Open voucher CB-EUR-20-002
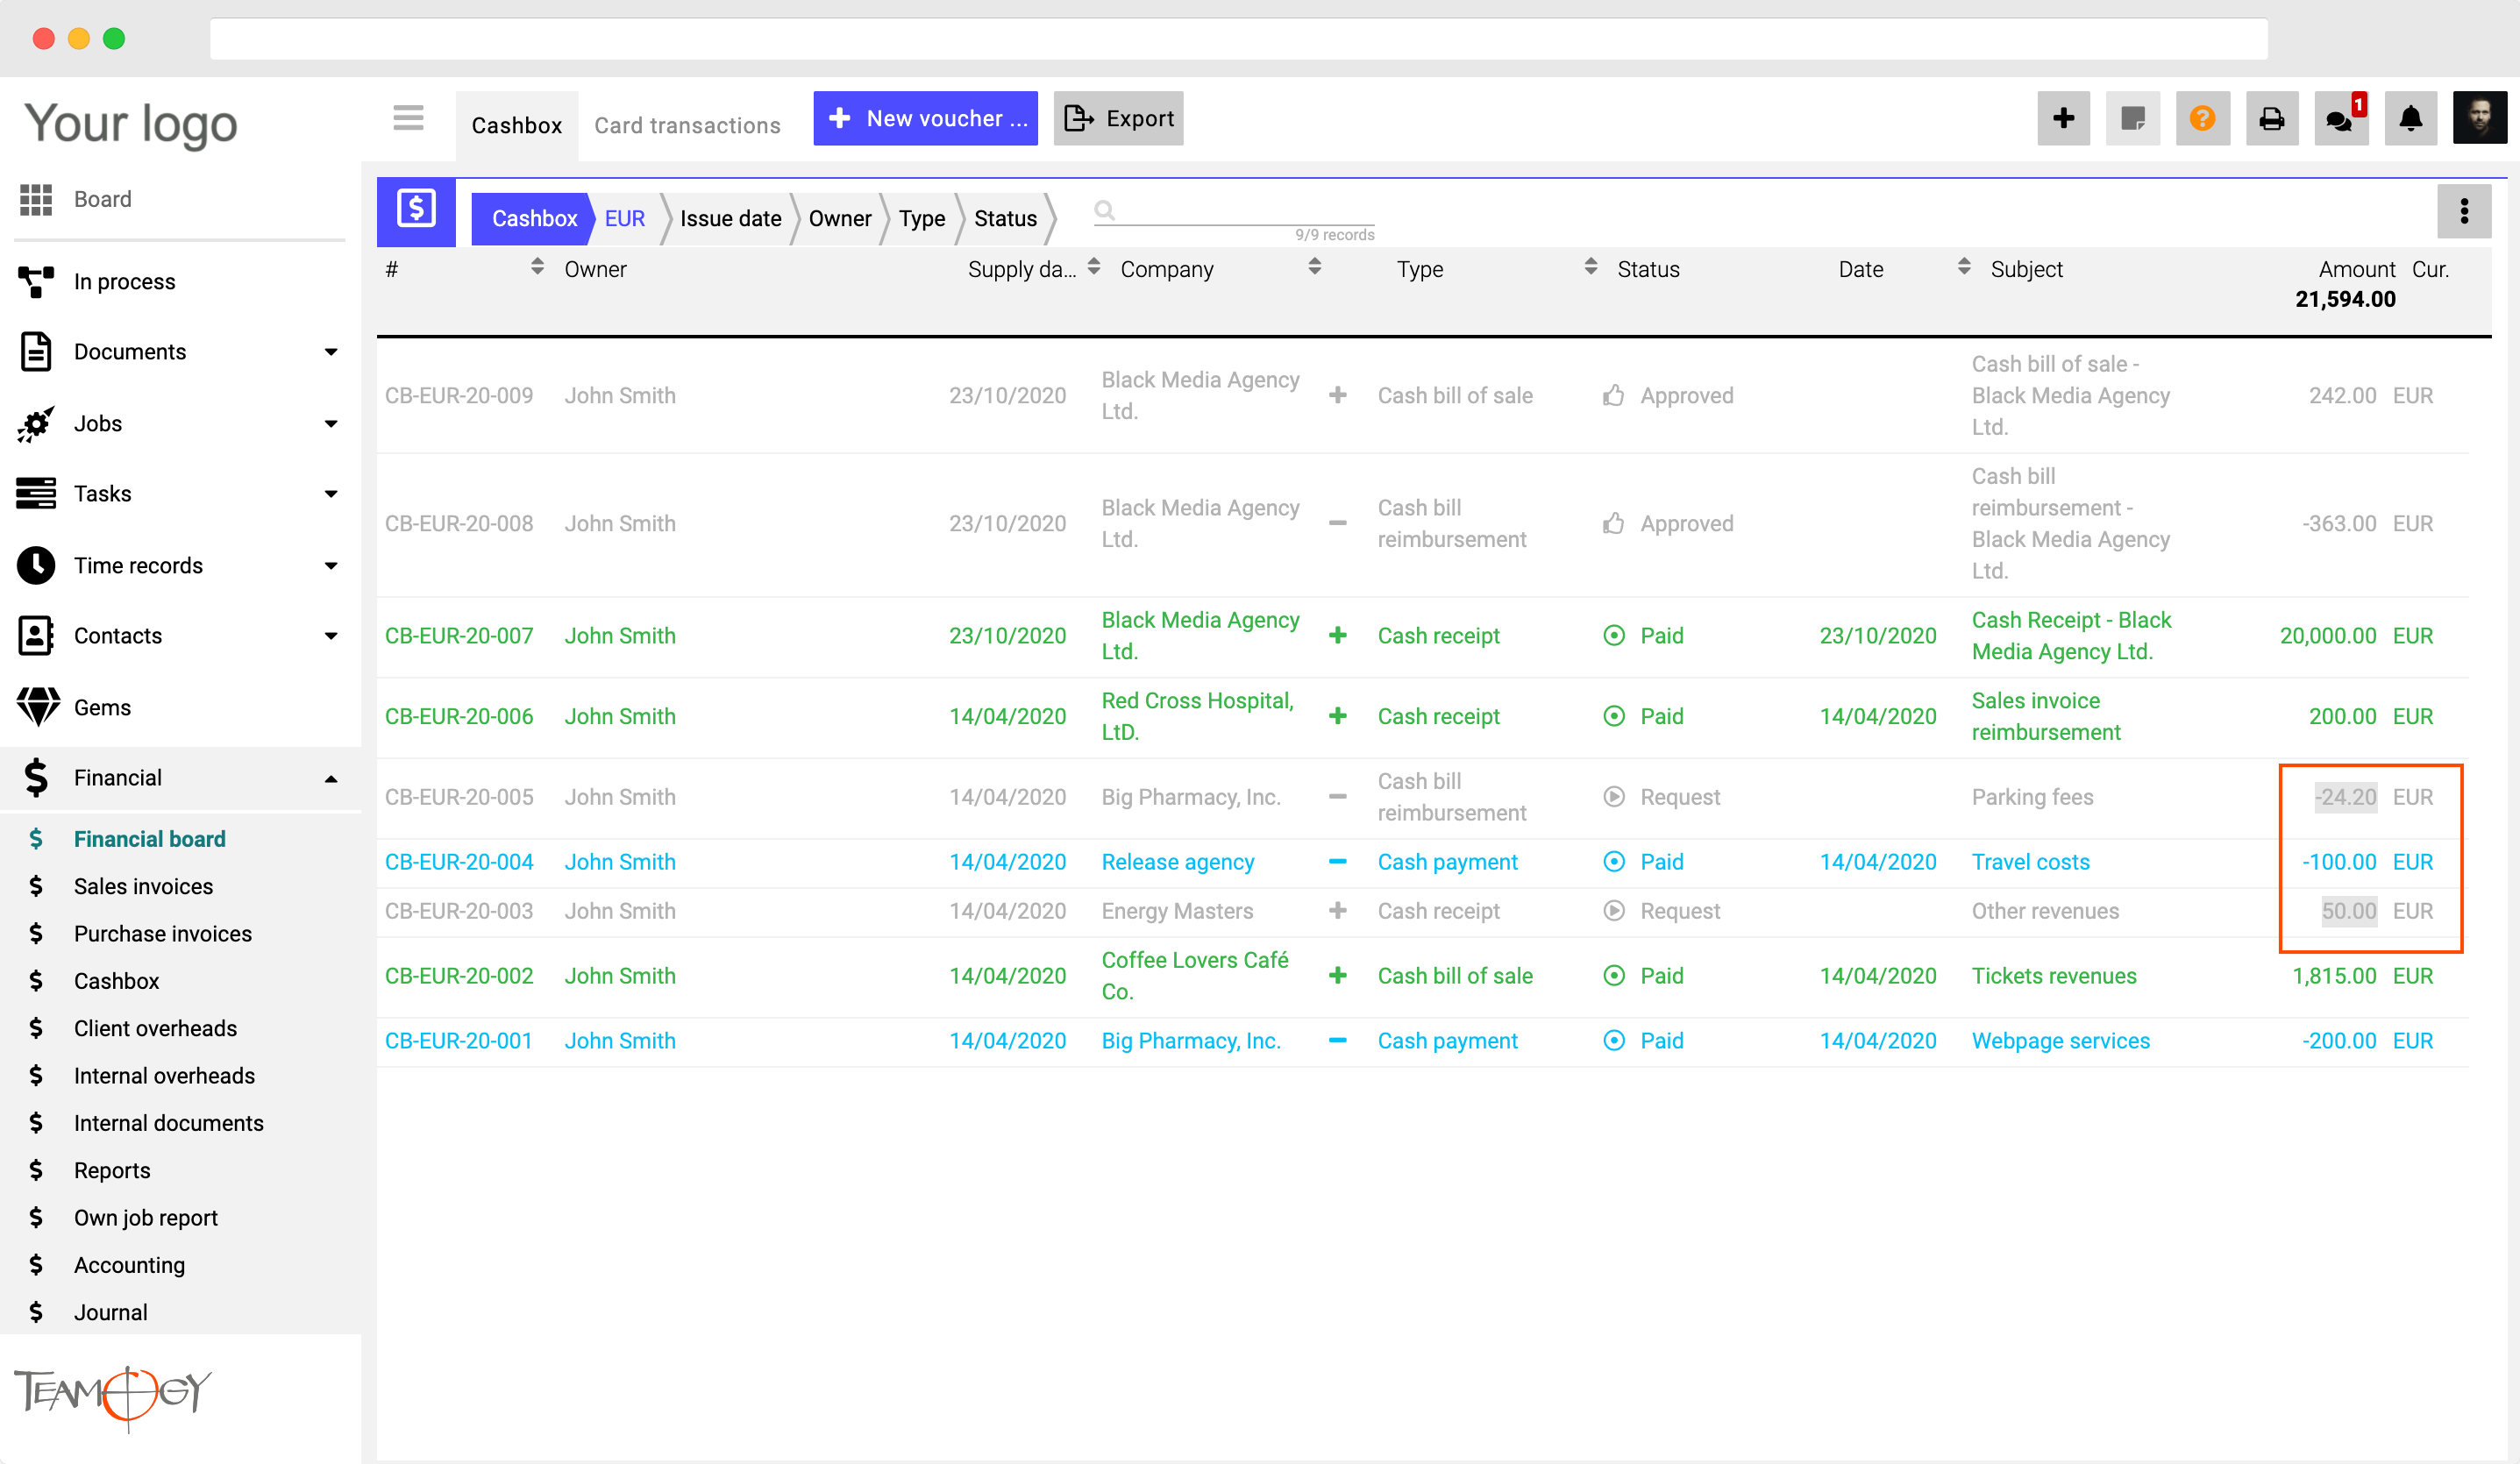Viewport: 2520px width, 1464px height. (x=458, y=976)
